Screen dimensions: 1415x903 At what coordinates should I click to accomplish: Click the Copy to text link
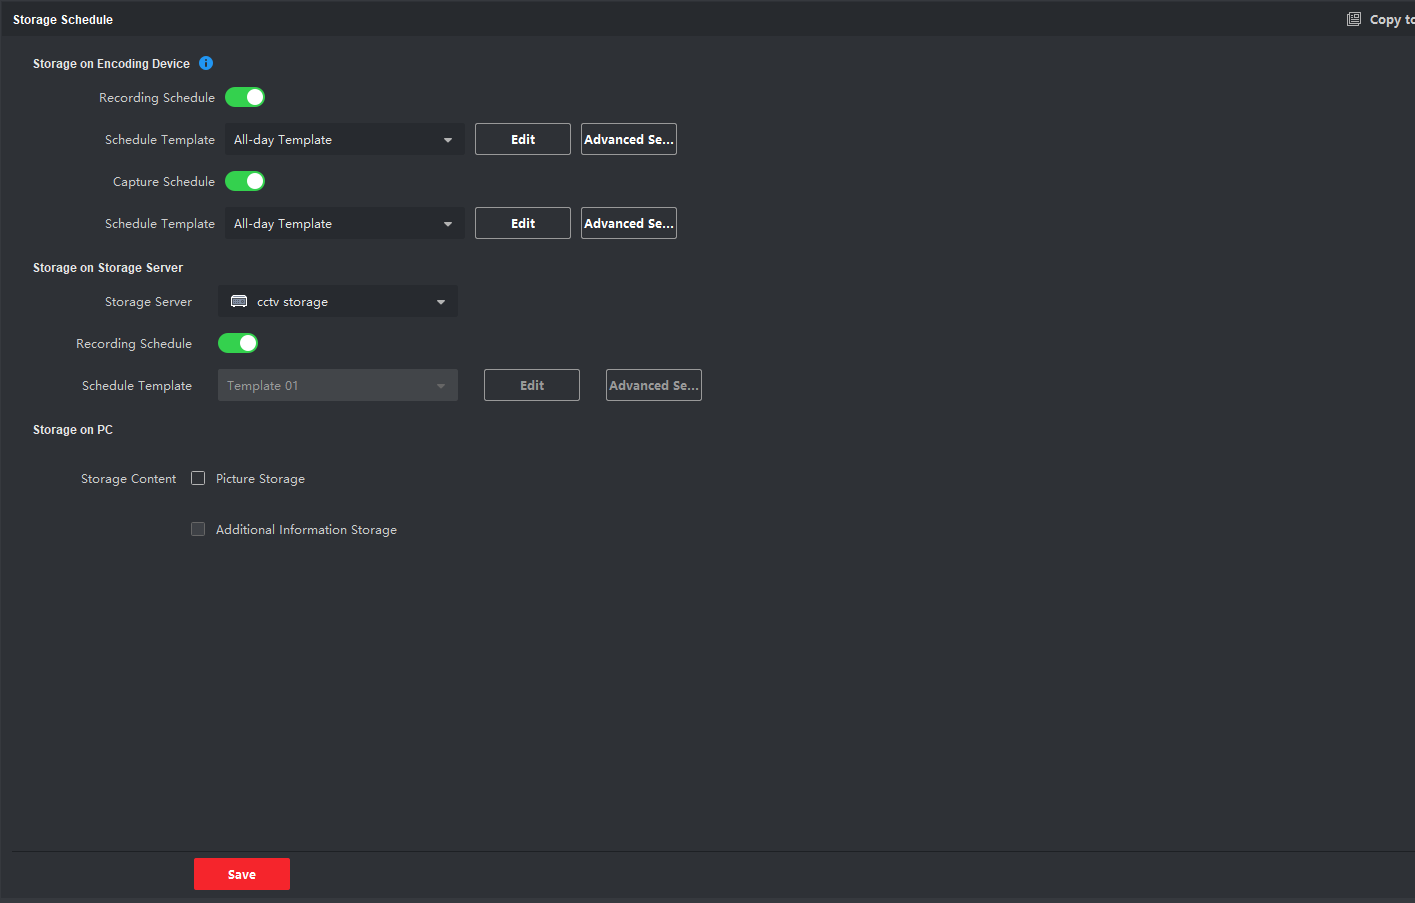pyautogui.click(x=1392, y=19)
